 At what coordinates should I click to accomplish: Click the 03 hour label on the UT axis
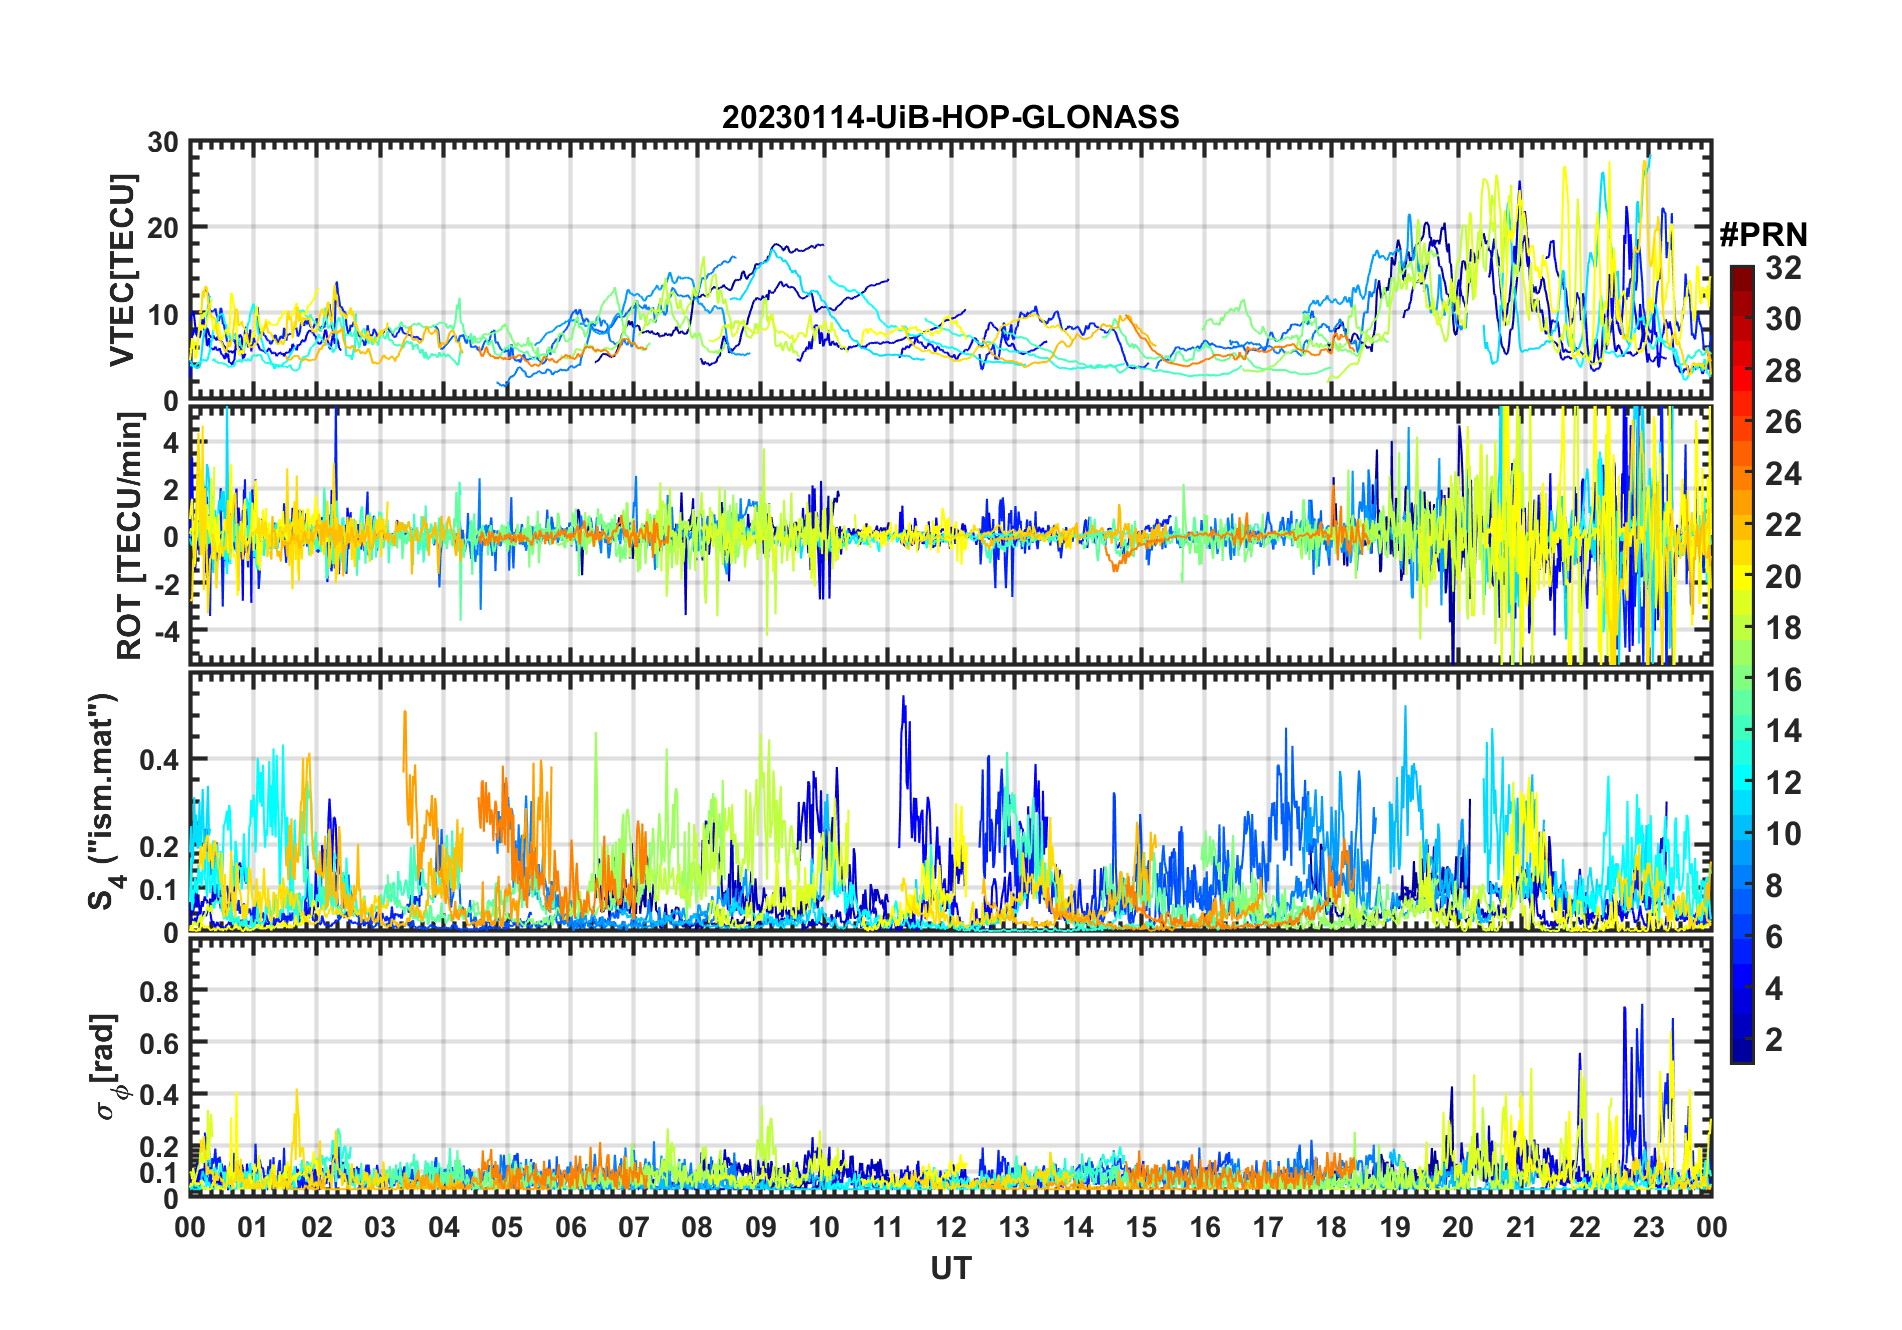(380, 1227)
